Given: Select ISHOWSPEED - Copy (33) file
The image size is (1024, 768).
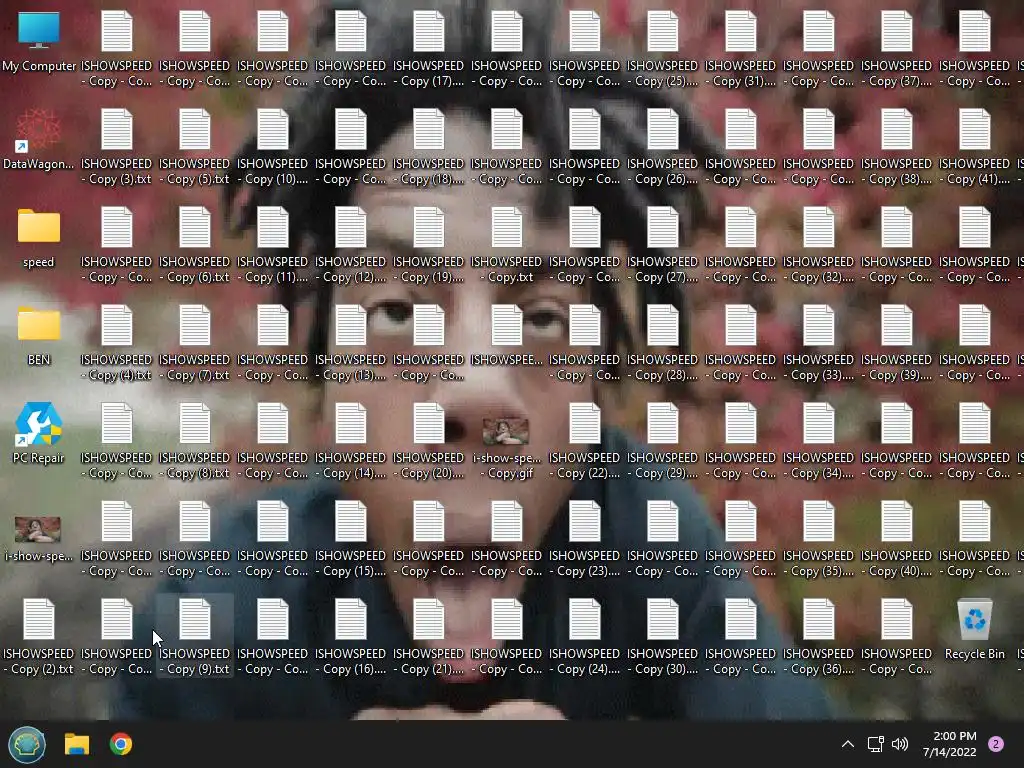Looking at the screenshot, I should point(818,344).
